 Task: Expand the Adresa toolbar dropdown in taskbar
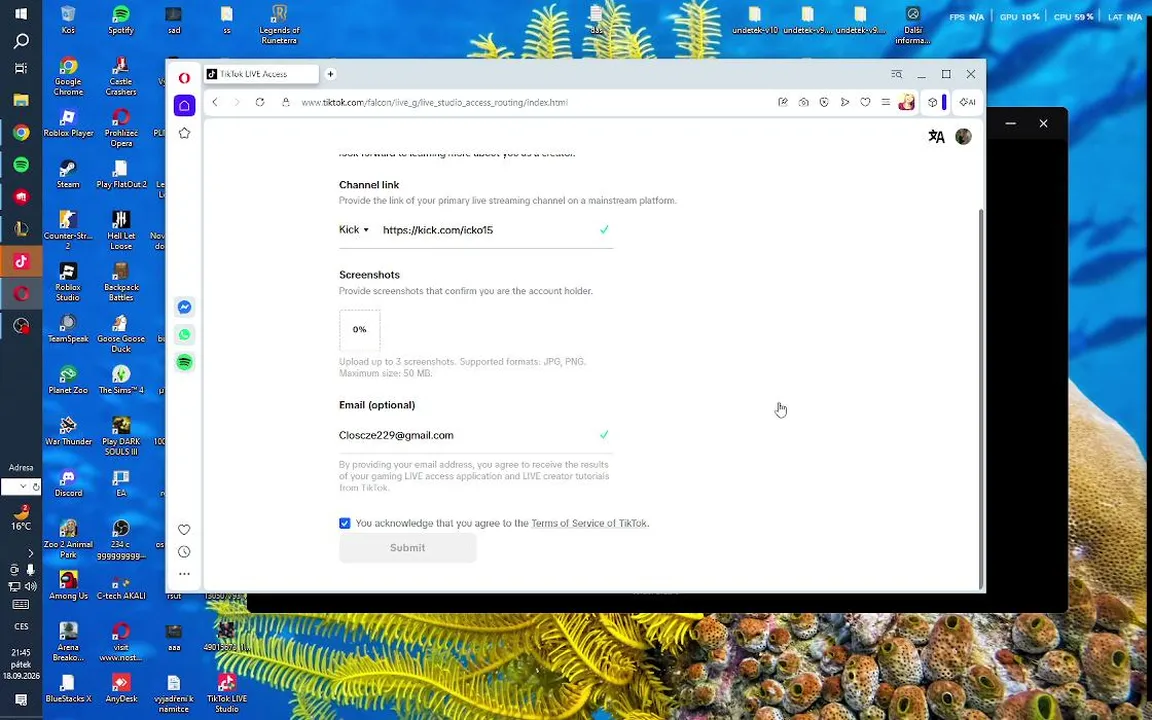(23, 486)
